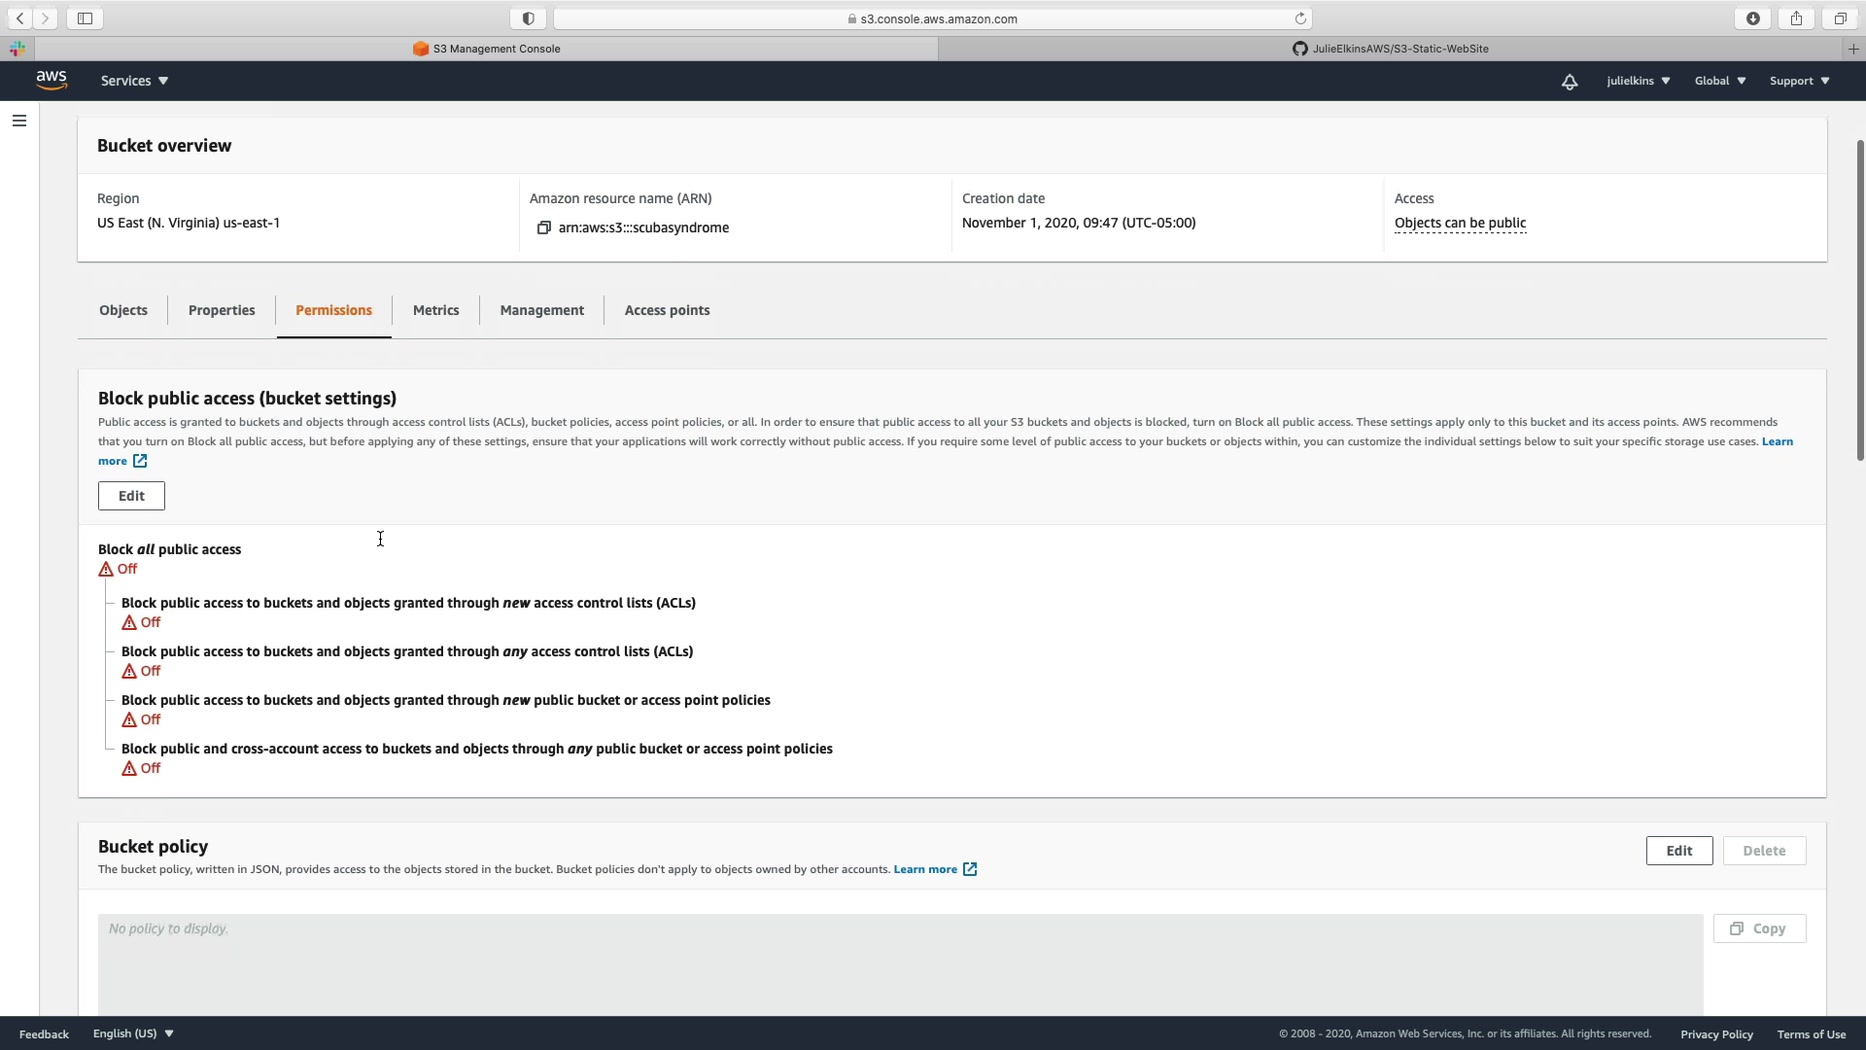Viewport: 1866px width, 1050px height.
Task: Open the notifications bell icon
Action: [x=1569, y=81]
